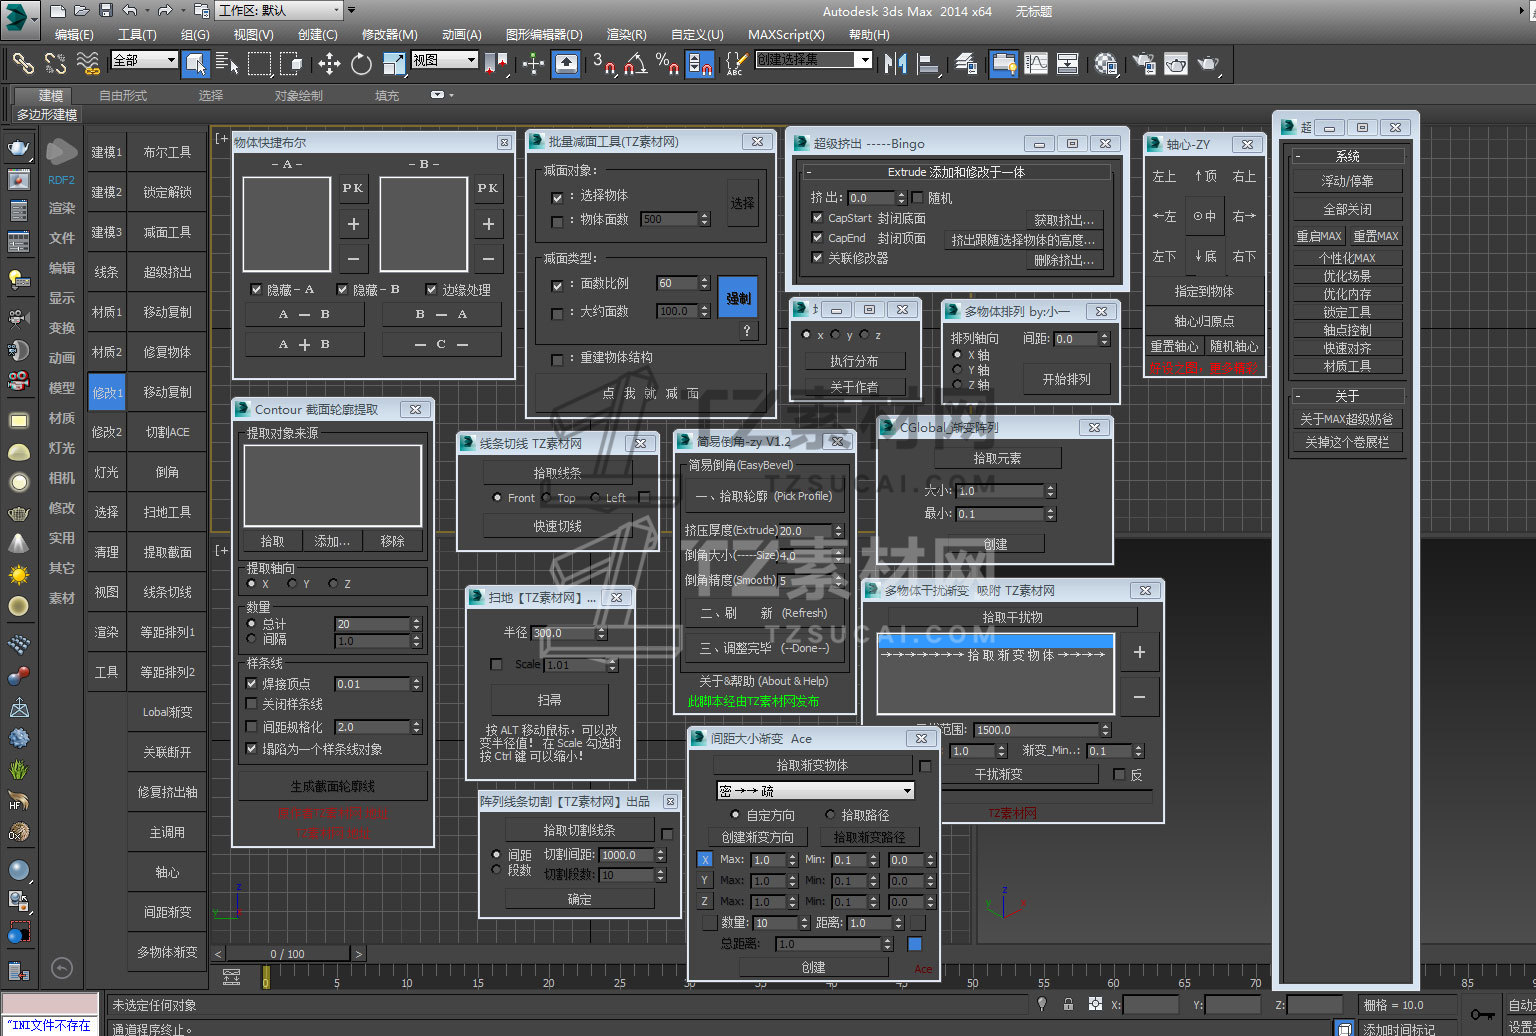The image size is (1536, 1036).
Task: Click the 挤出 value spinner arrows
Action: 901,198
